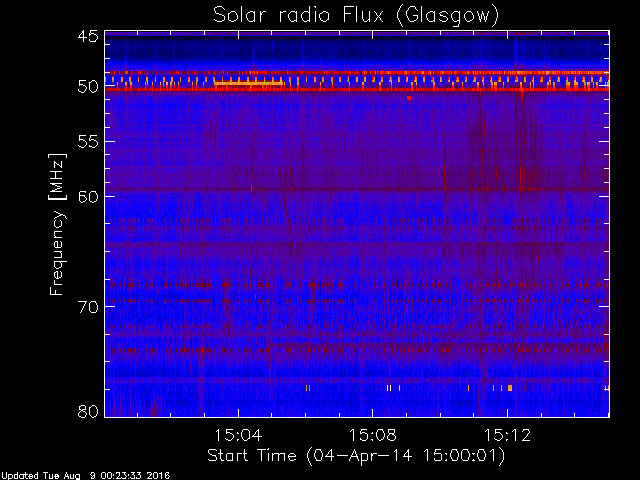The width and height of the screenshot is (640, 480).
Task: Click the 'Frequency [MHz]' axis label
Action: tap(57, 224)
